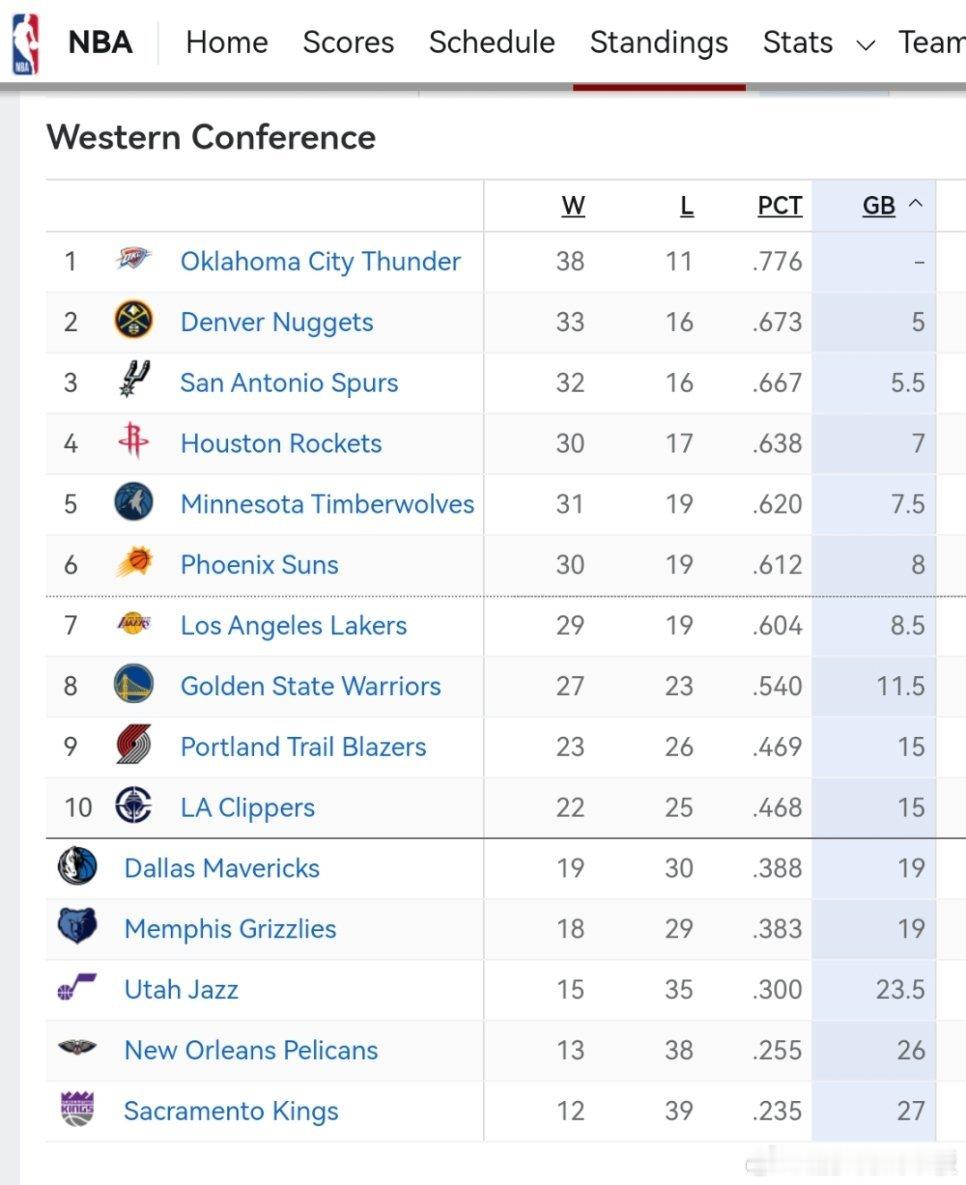The width and height of the screenshot is (966, 1185).
Task: Open the Schedule menu item
Action: [491, 43]
